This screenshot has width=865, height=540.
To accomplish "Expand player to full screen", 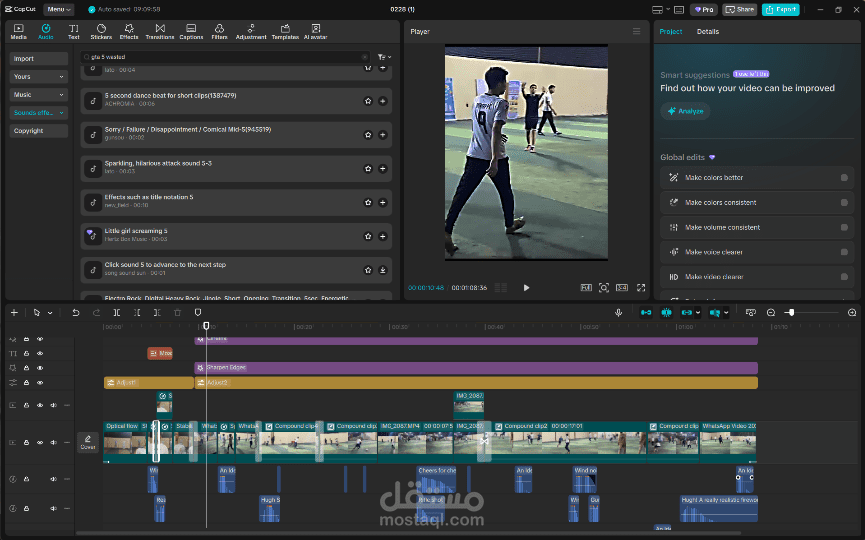I will [x=641, y=288].
